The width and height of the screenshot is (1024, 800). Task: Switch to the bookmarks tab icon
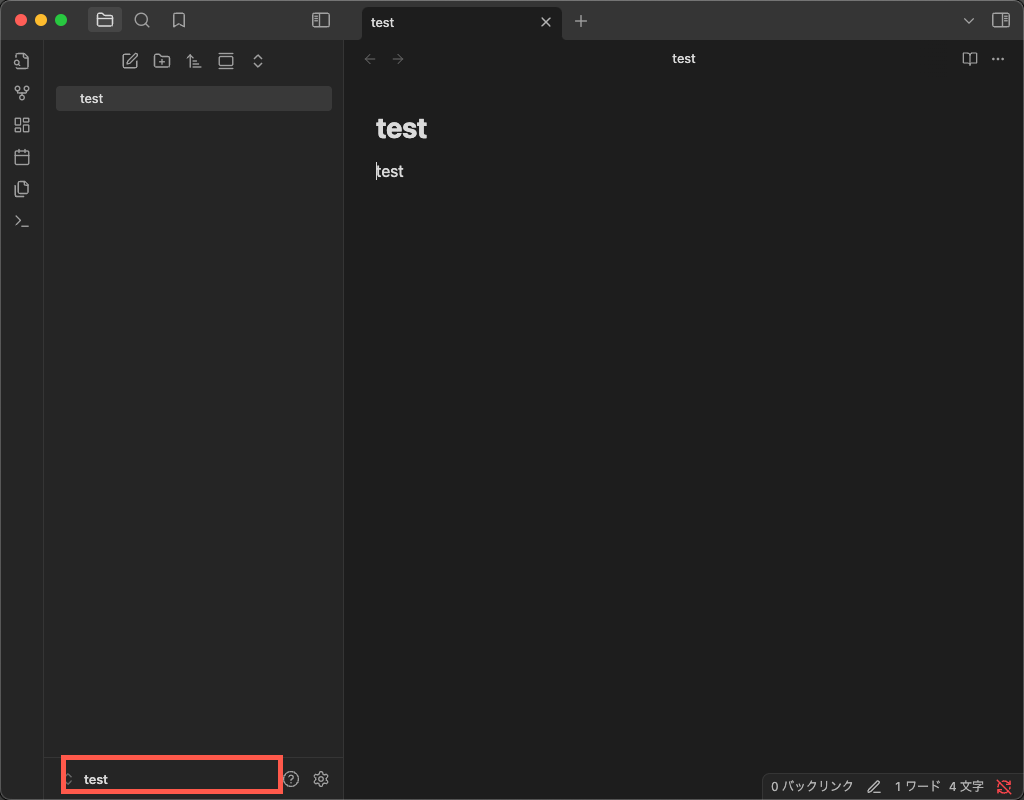pos(179,20)
